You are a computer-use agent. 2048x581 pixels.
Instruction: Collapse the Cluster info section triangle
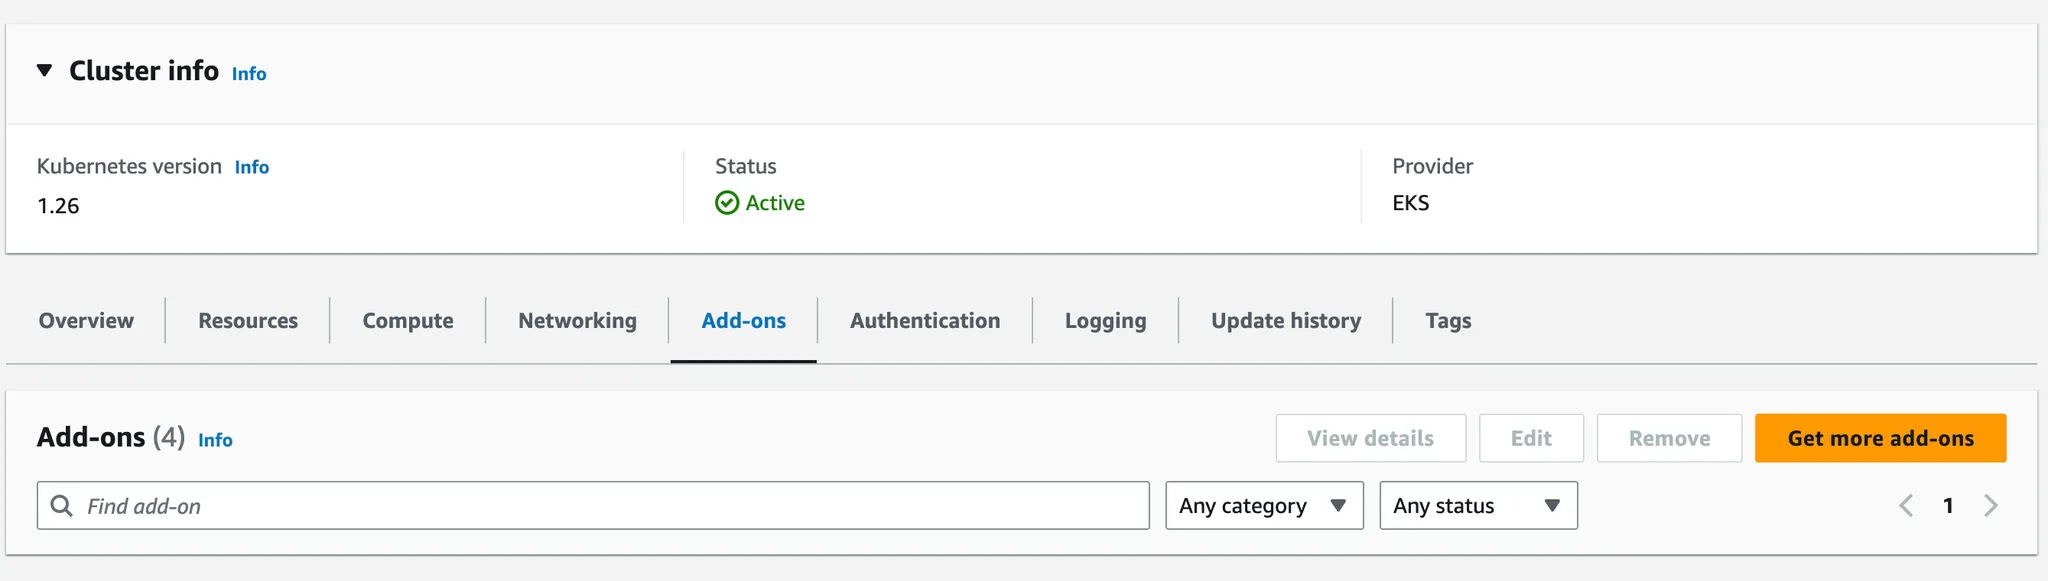coord(44,70)
